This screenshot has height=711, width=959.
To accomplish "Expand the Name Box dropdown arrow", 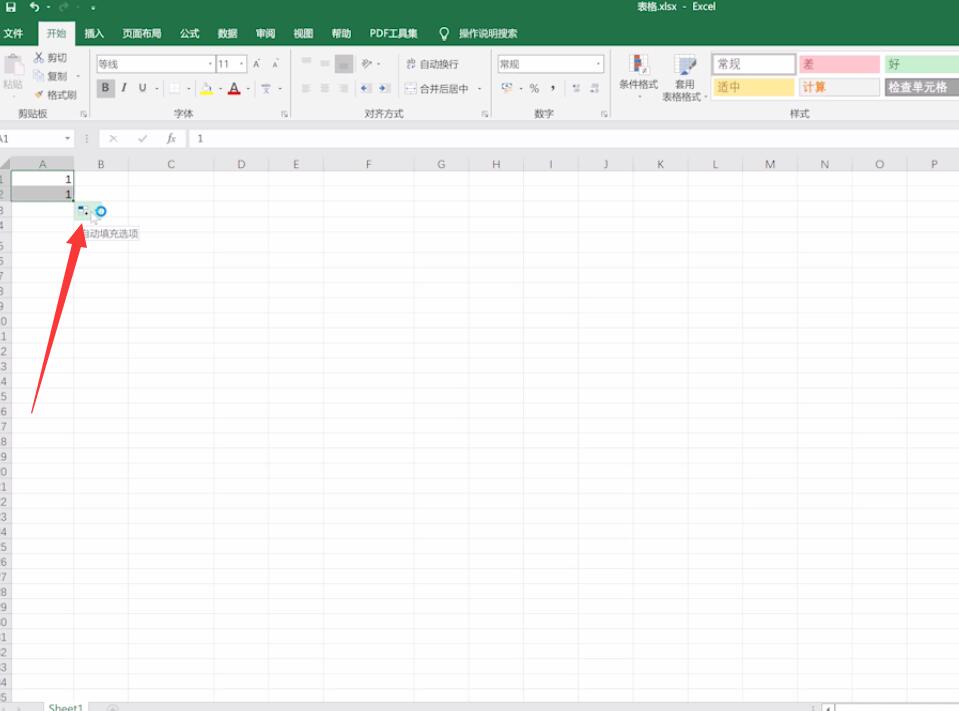I will pyautogui.click(x=67, y=139).
